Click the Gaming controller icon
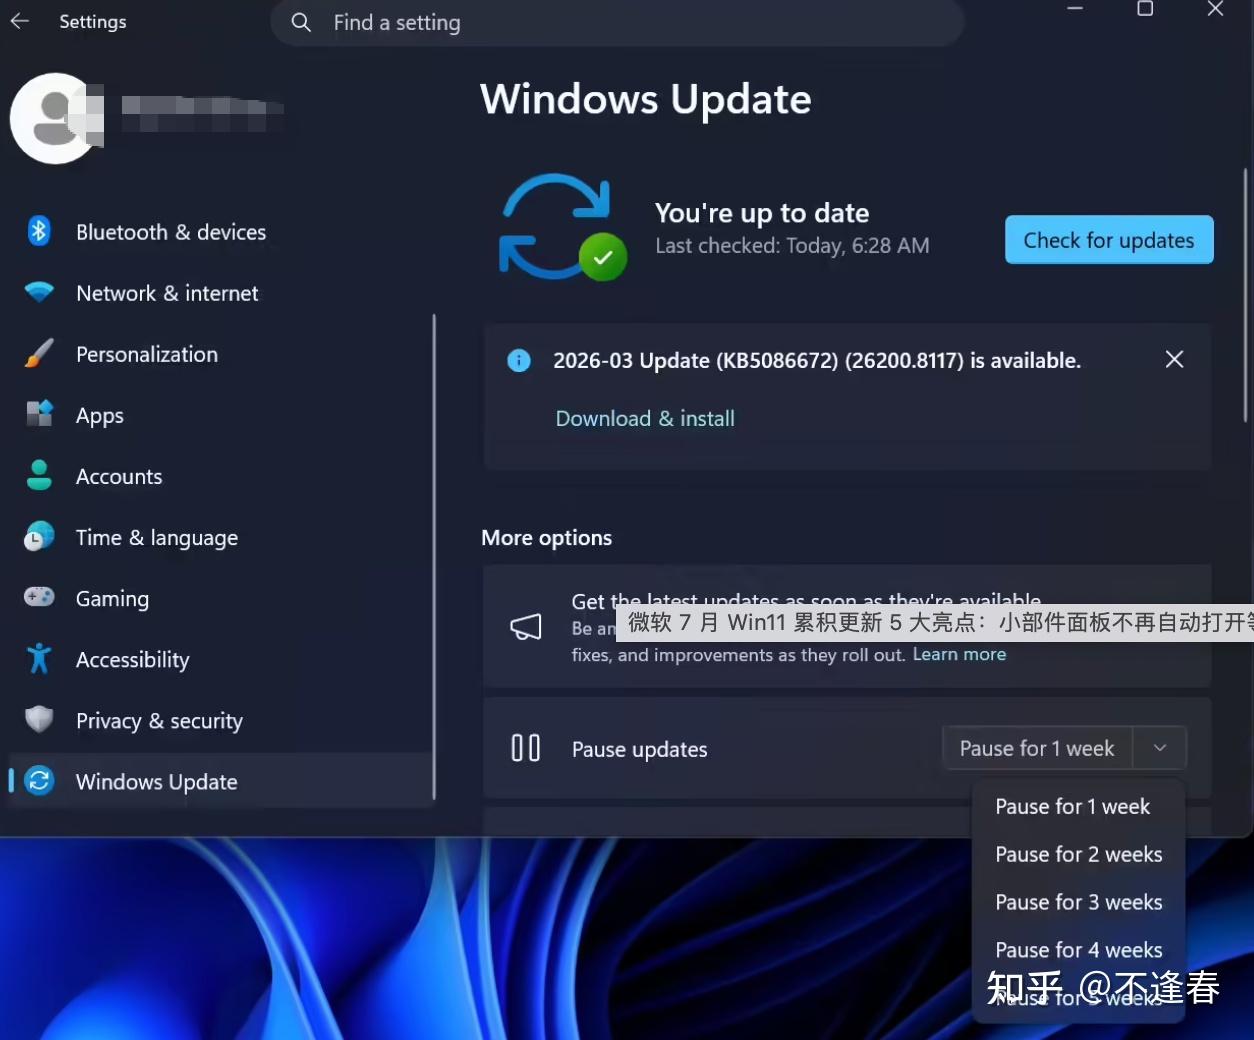 coord(39,597)
